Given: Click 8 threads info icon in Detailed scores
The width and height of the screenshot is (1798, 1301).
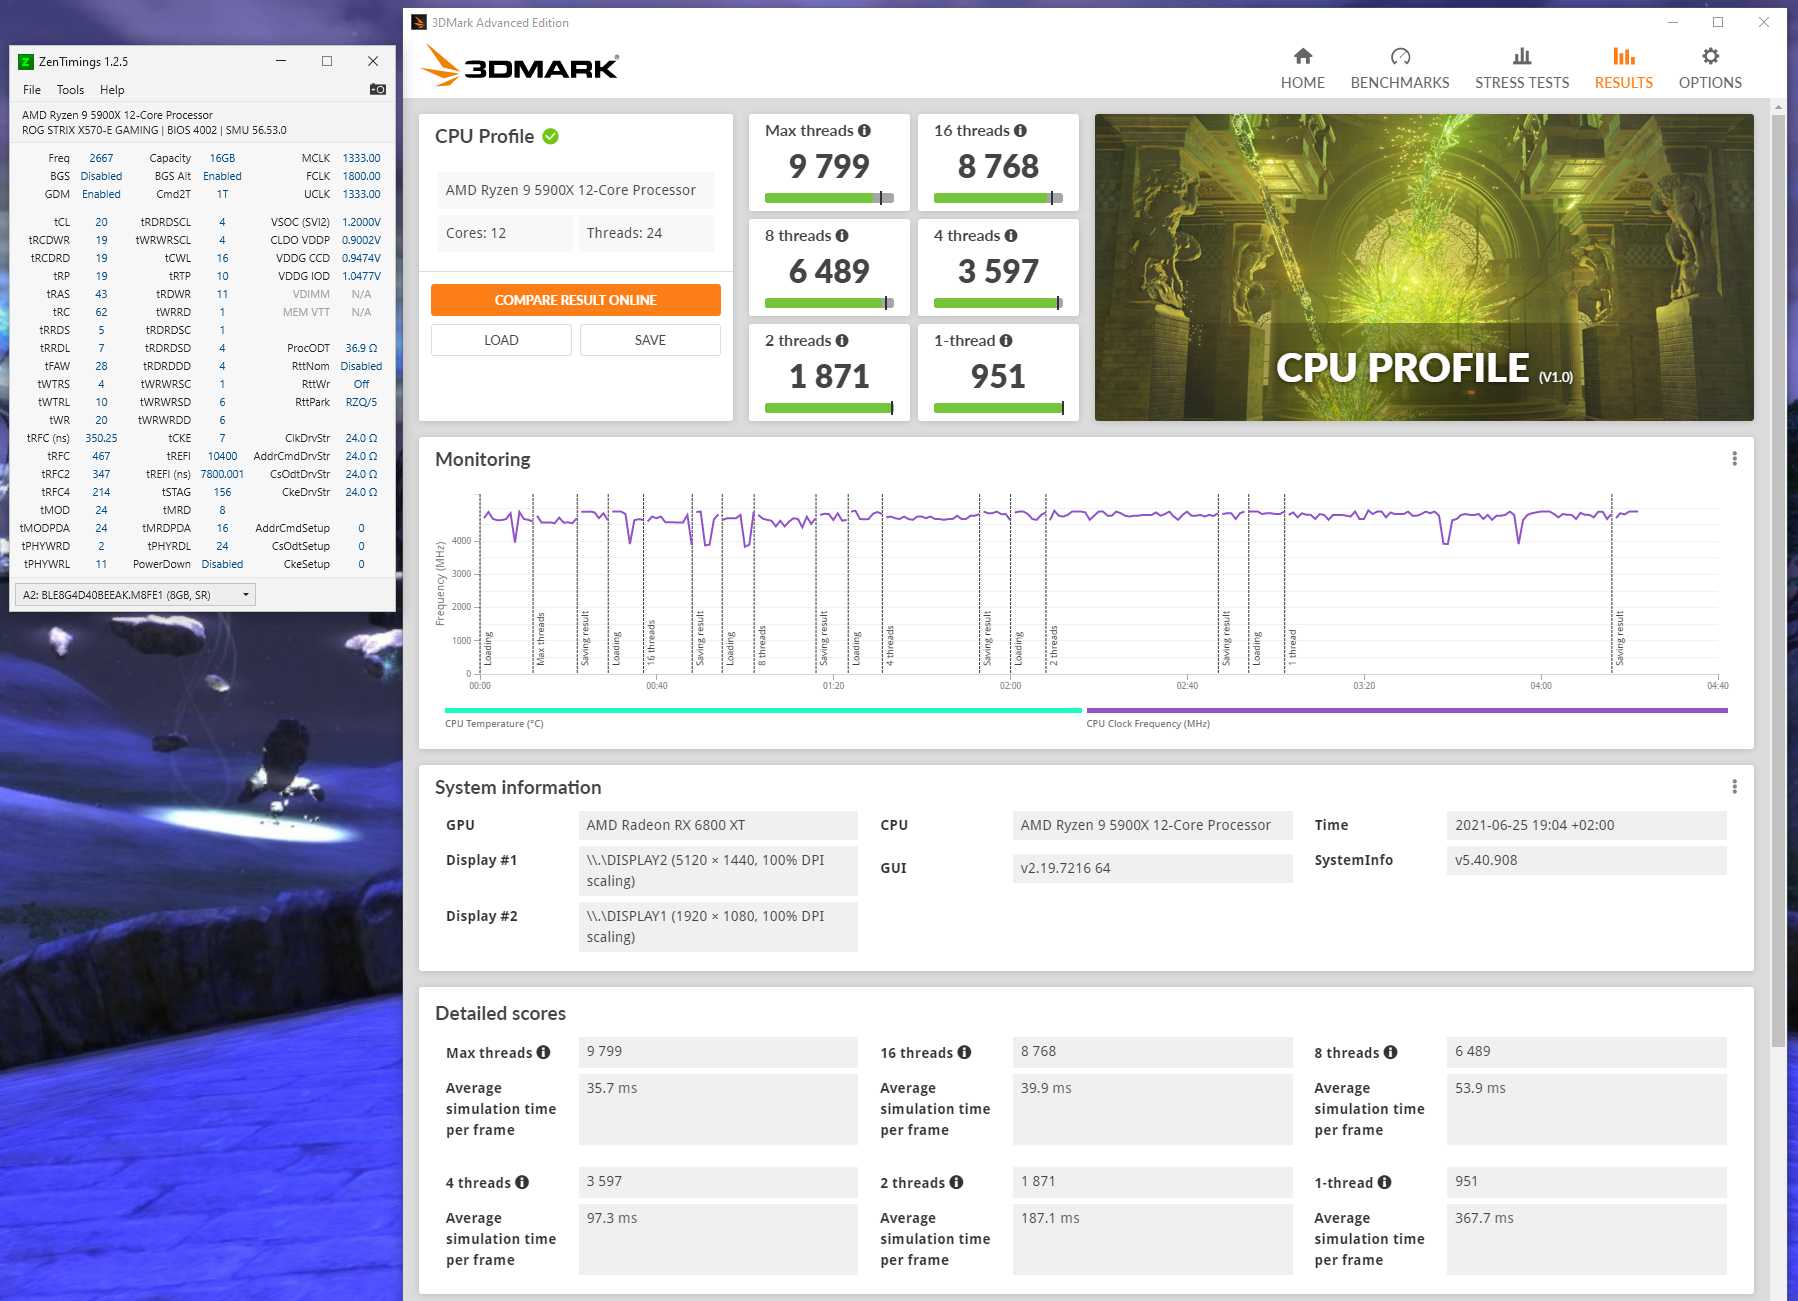Looking at the screenshot, I should [x=1390, y=1052].
